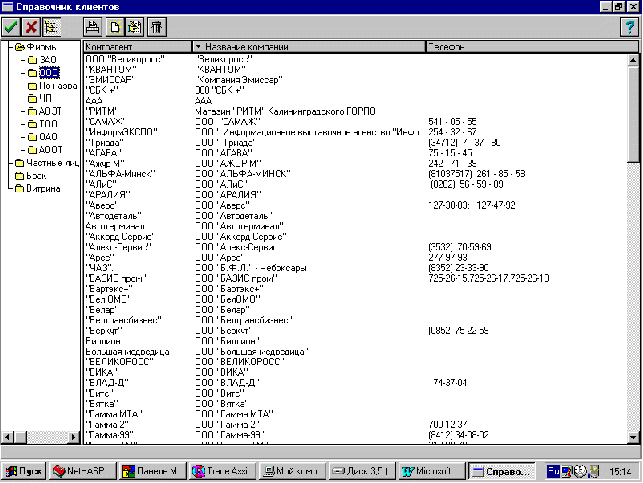Select "АЛЬФА-Минск" in the Контрагент column
The width and height of the screenshot is (643, 483).
[x=121, y=173]
